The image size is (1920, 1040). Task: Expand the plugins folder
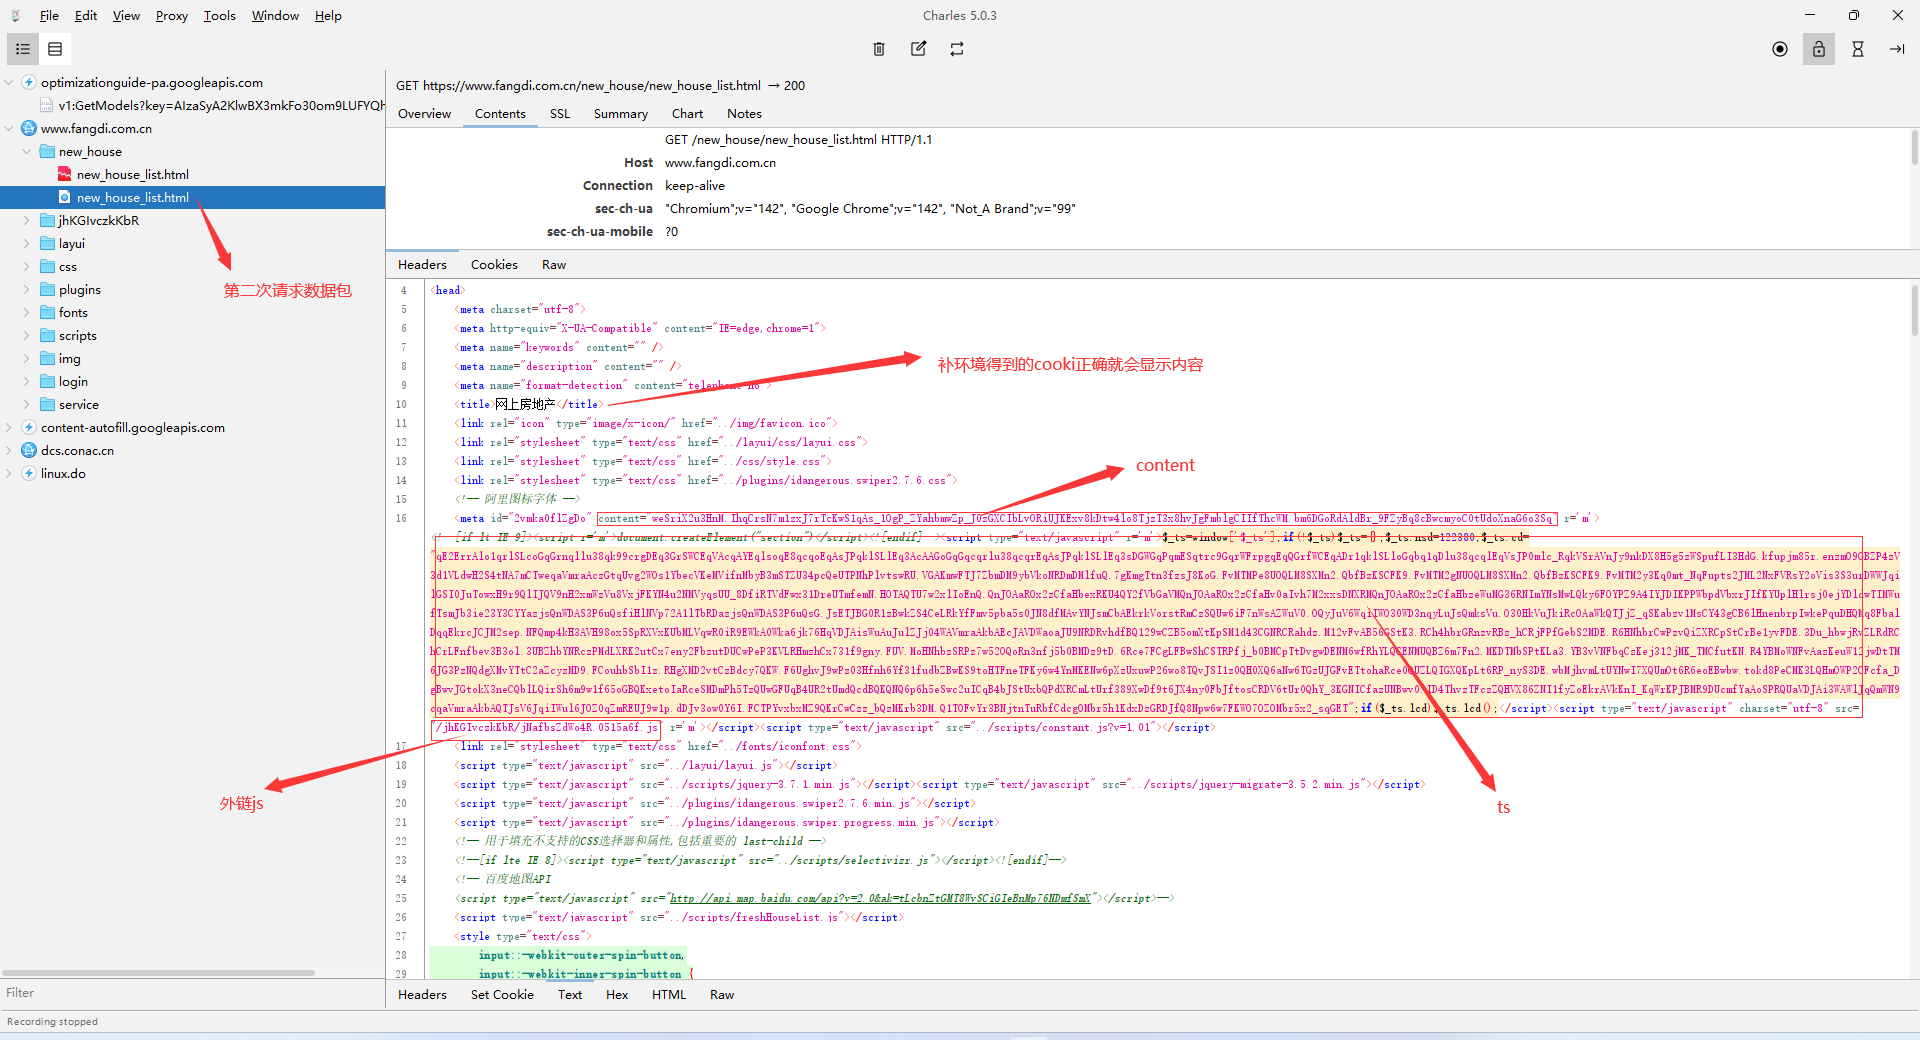pyautogui.click(x=27, y=289)
